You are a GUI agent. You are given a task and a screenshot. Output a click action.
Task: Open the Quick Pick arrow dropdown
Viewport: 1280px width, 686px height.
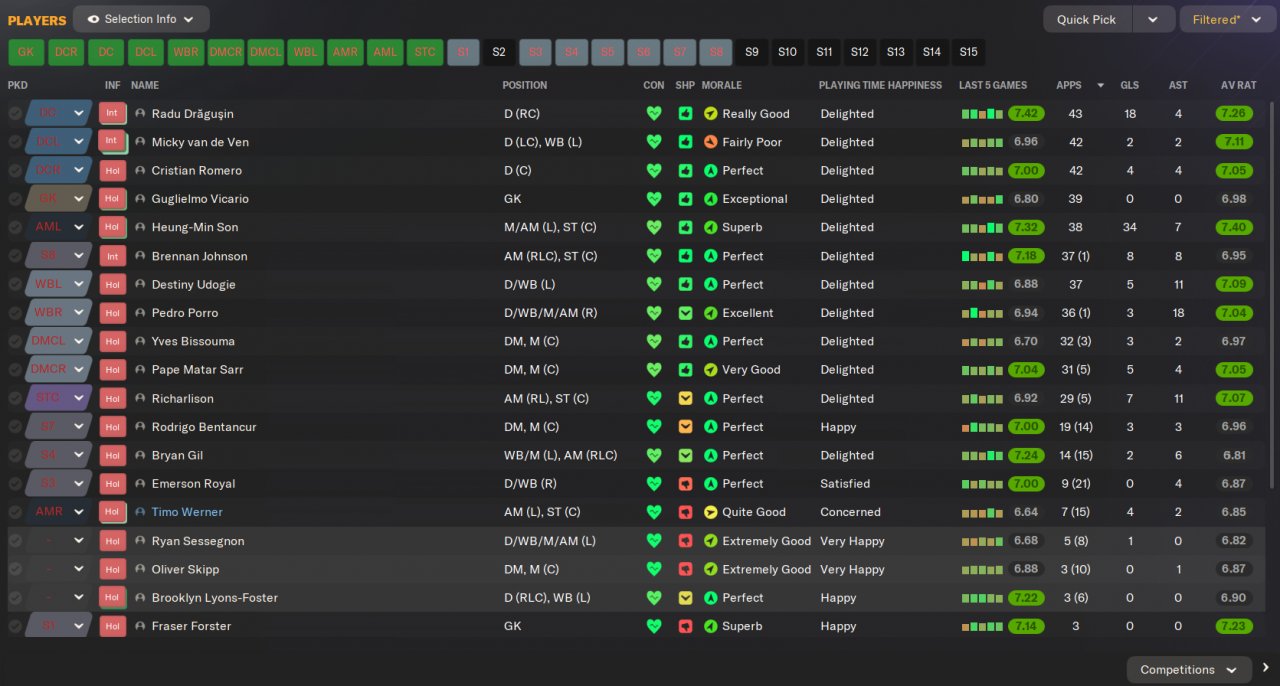coord(1153,19)
